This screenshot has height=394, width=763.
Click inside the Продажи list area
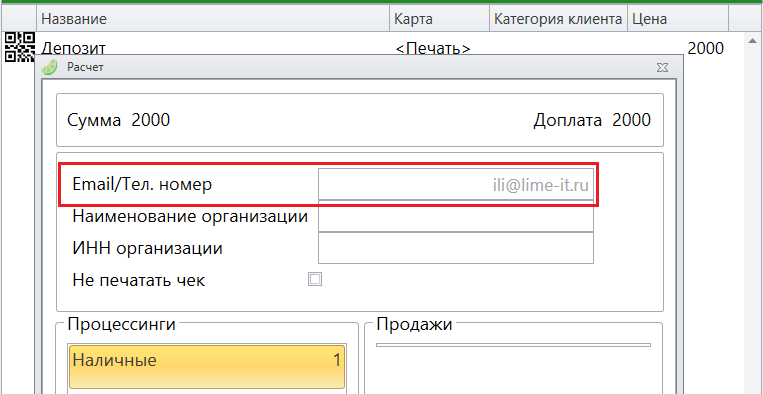pyautogui.click(x=513, y=370)
